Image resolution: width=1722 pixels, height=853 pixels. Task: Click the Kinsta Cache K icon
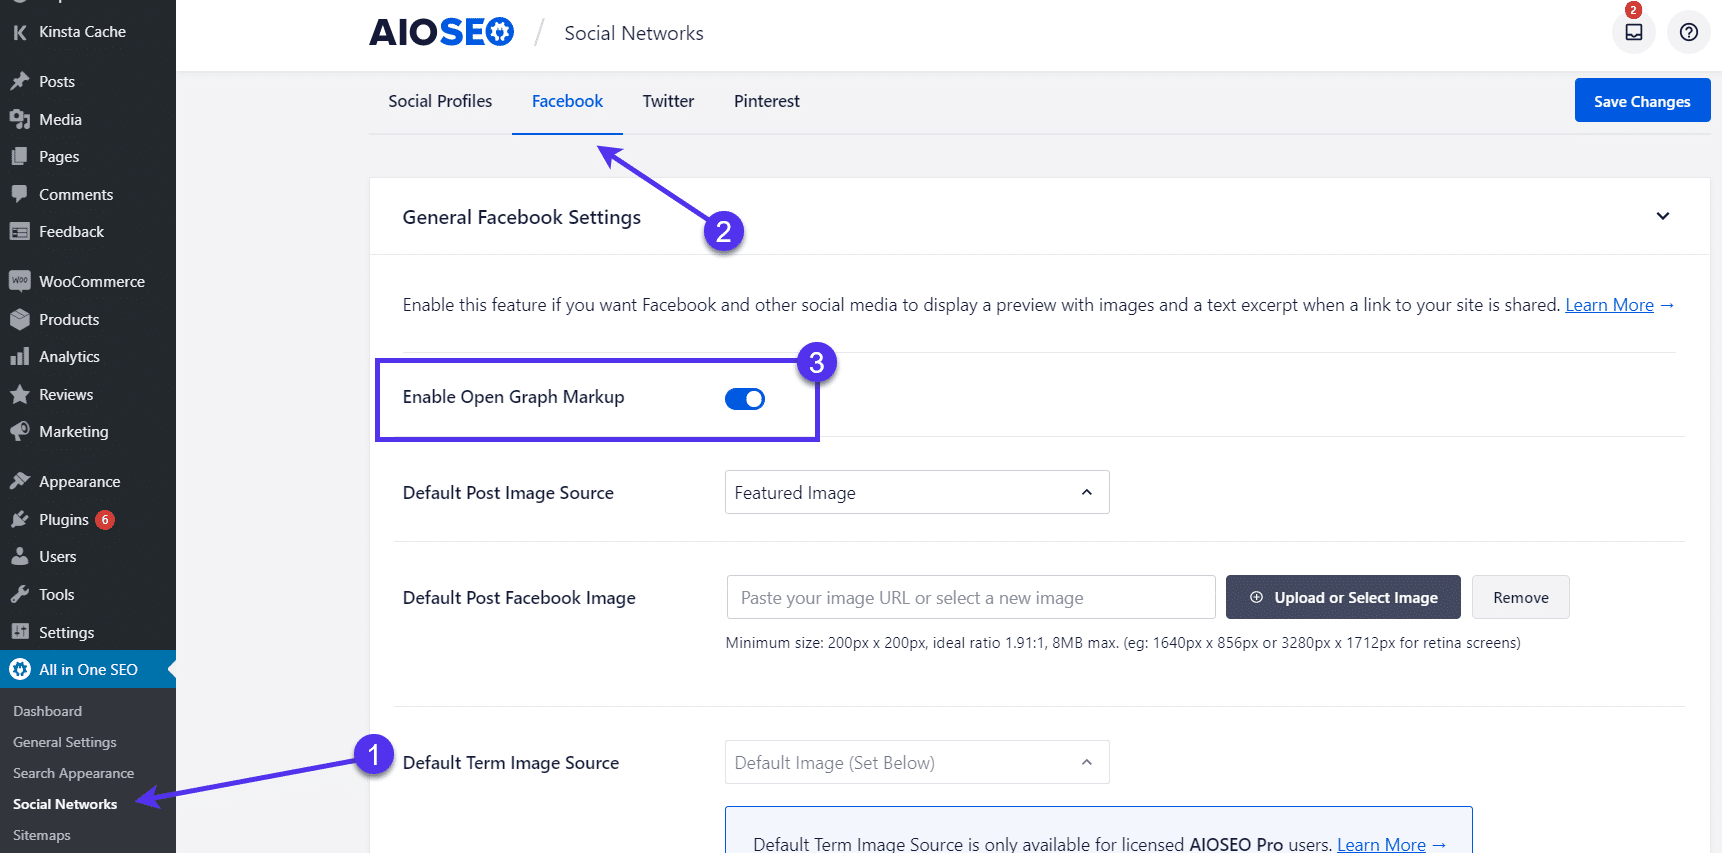[20, 32]
